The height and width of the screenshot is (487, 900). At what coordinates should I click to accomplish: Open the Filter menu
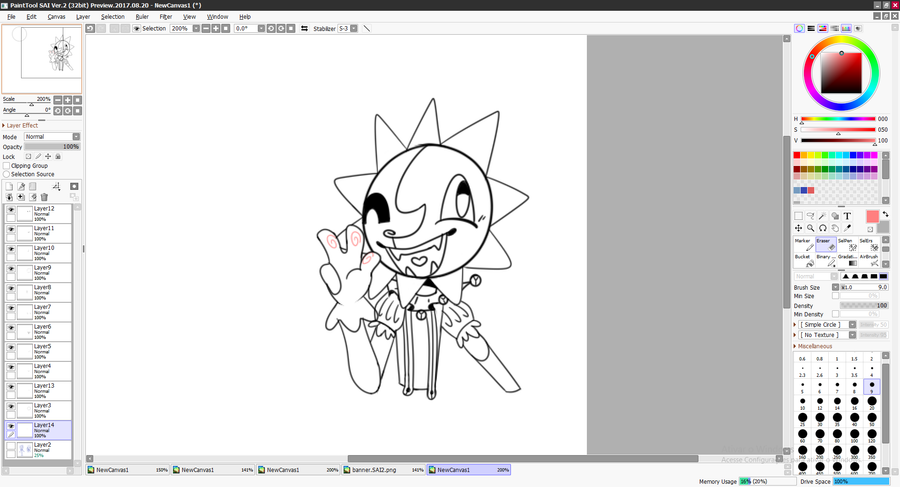pos(166,17)
